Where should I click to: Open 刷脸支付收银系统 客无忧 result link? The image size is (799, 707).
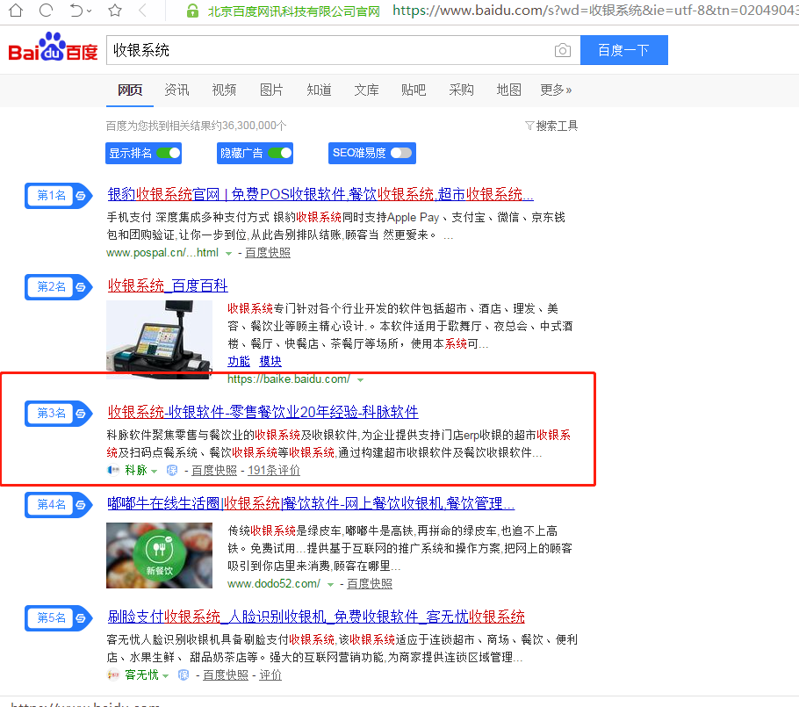[316, 617]
